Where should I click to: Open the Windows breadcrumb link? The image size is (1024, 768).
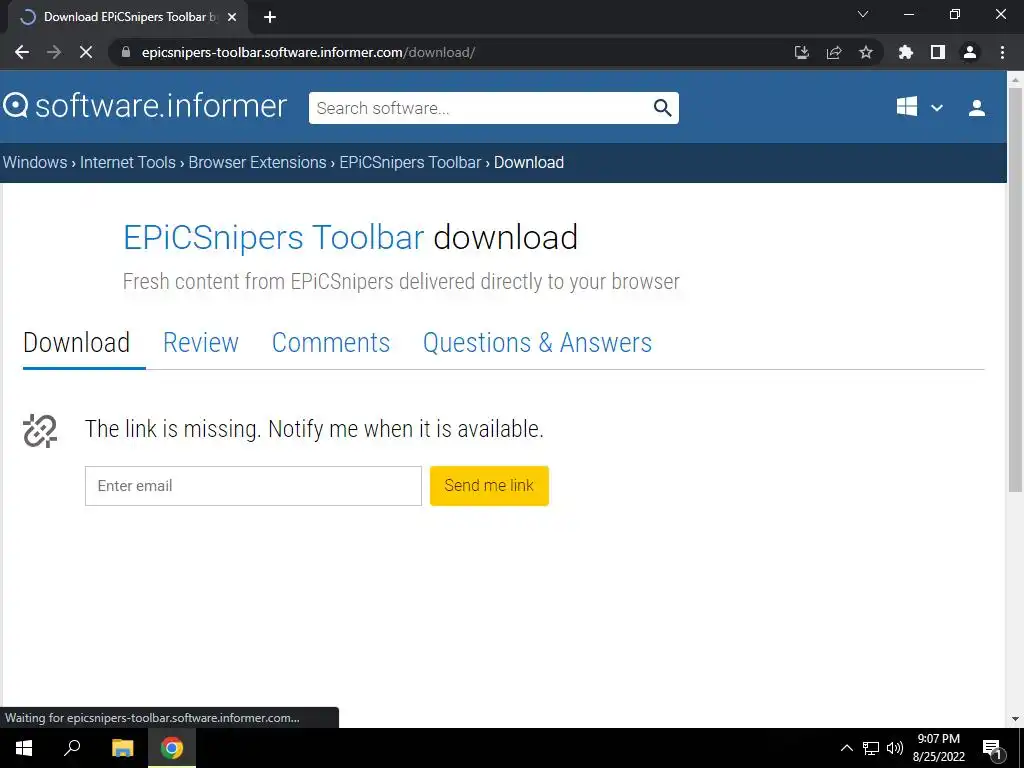click(x=35, y=163)
